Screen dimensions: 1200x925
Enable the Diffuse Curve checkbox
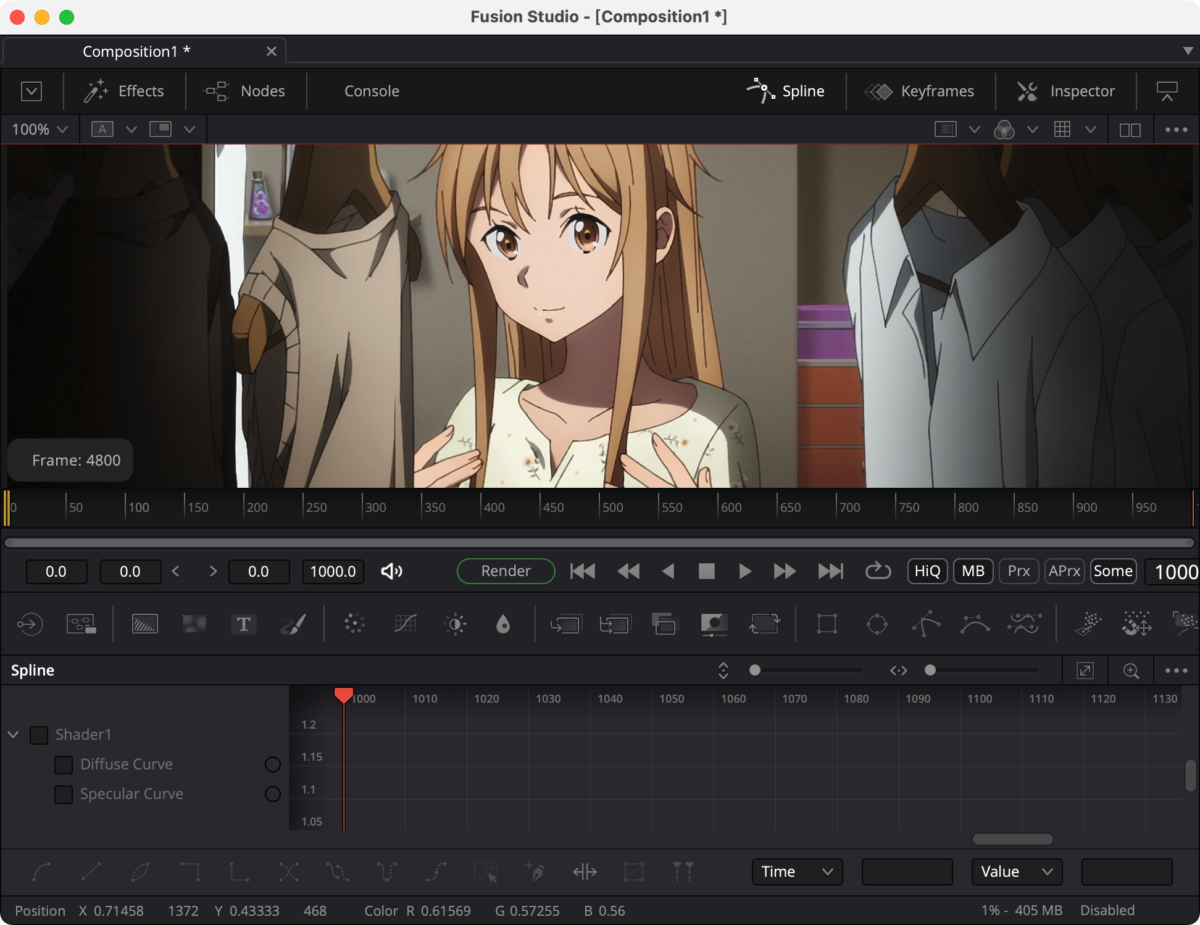64,765
